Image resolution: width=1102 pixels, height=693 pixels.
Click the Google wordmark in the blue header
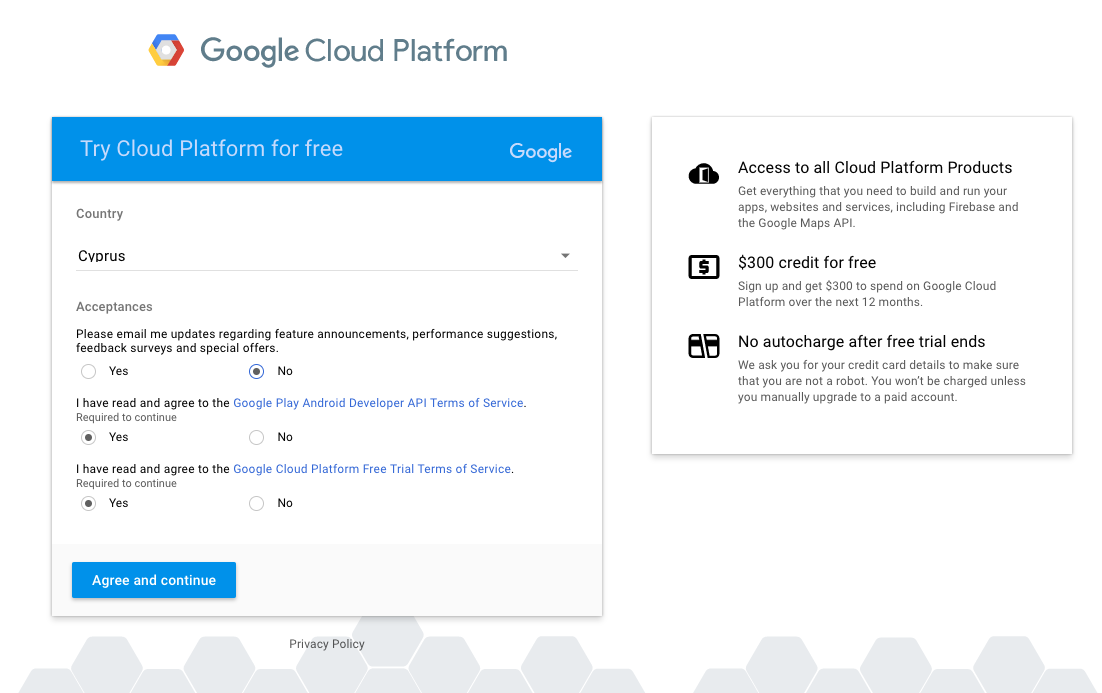540,151
